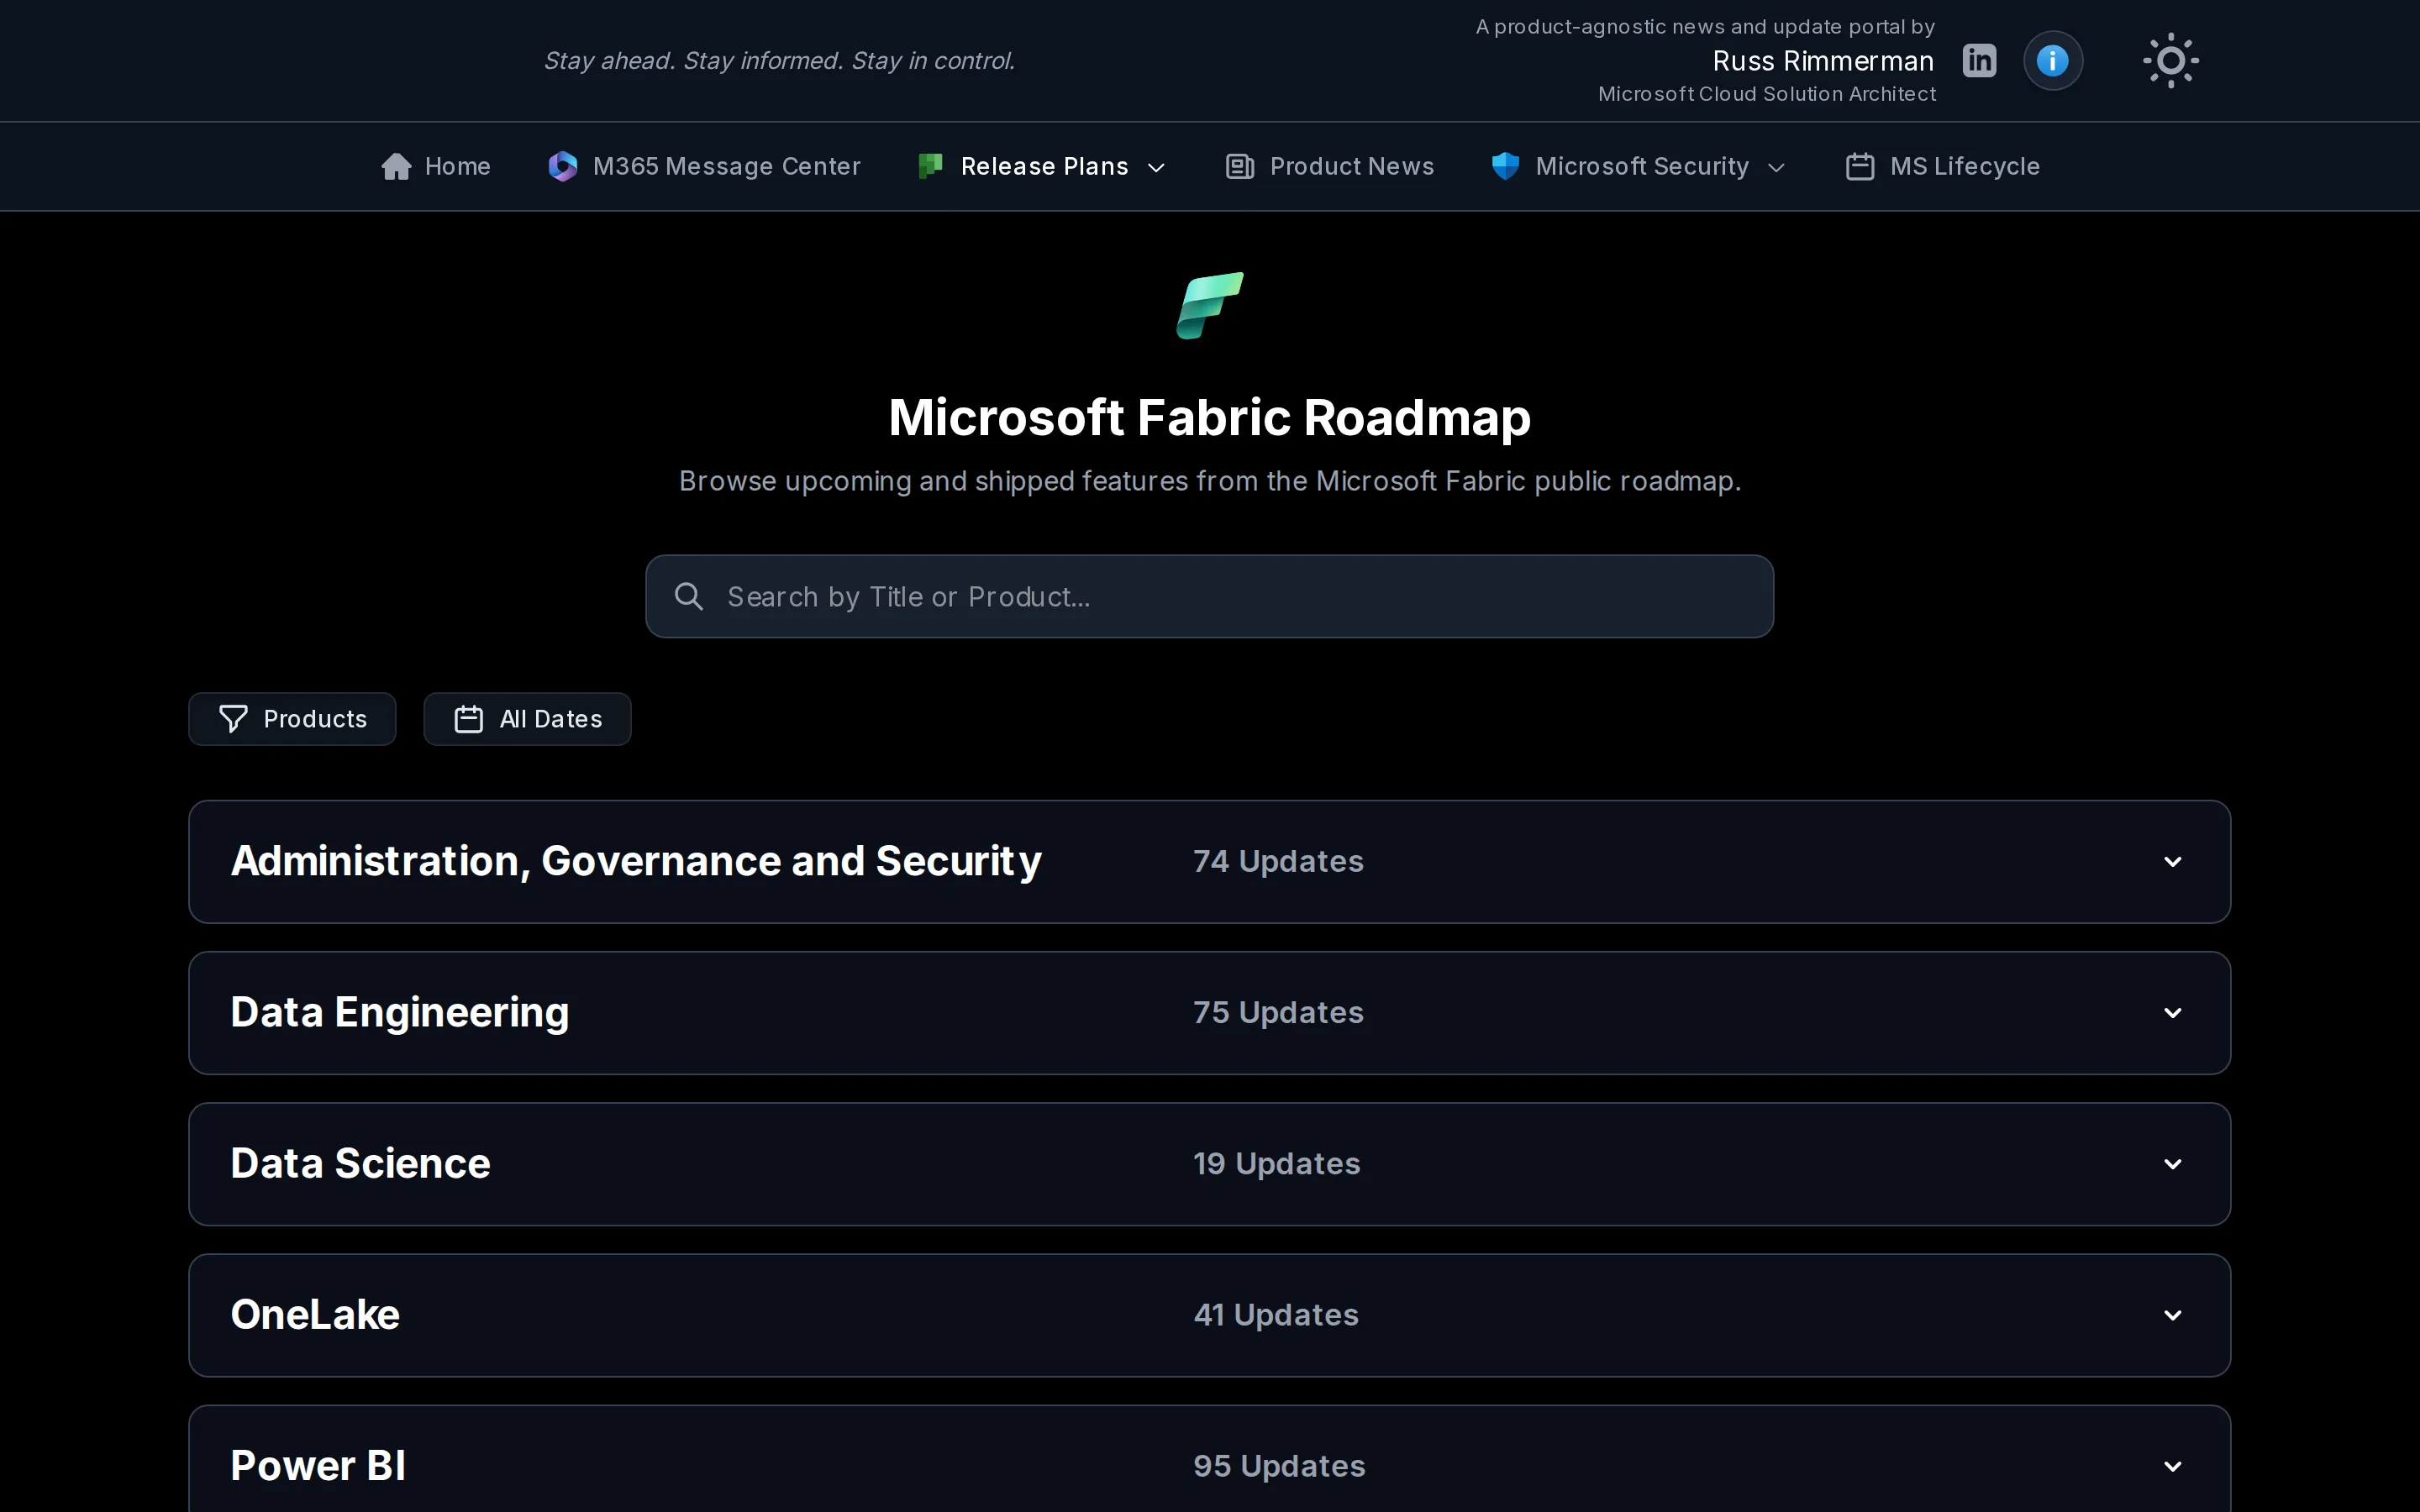The height and width of the screenshot is (1512, 2420).
Task: Click the Home house icon
Action: point(396,166)
